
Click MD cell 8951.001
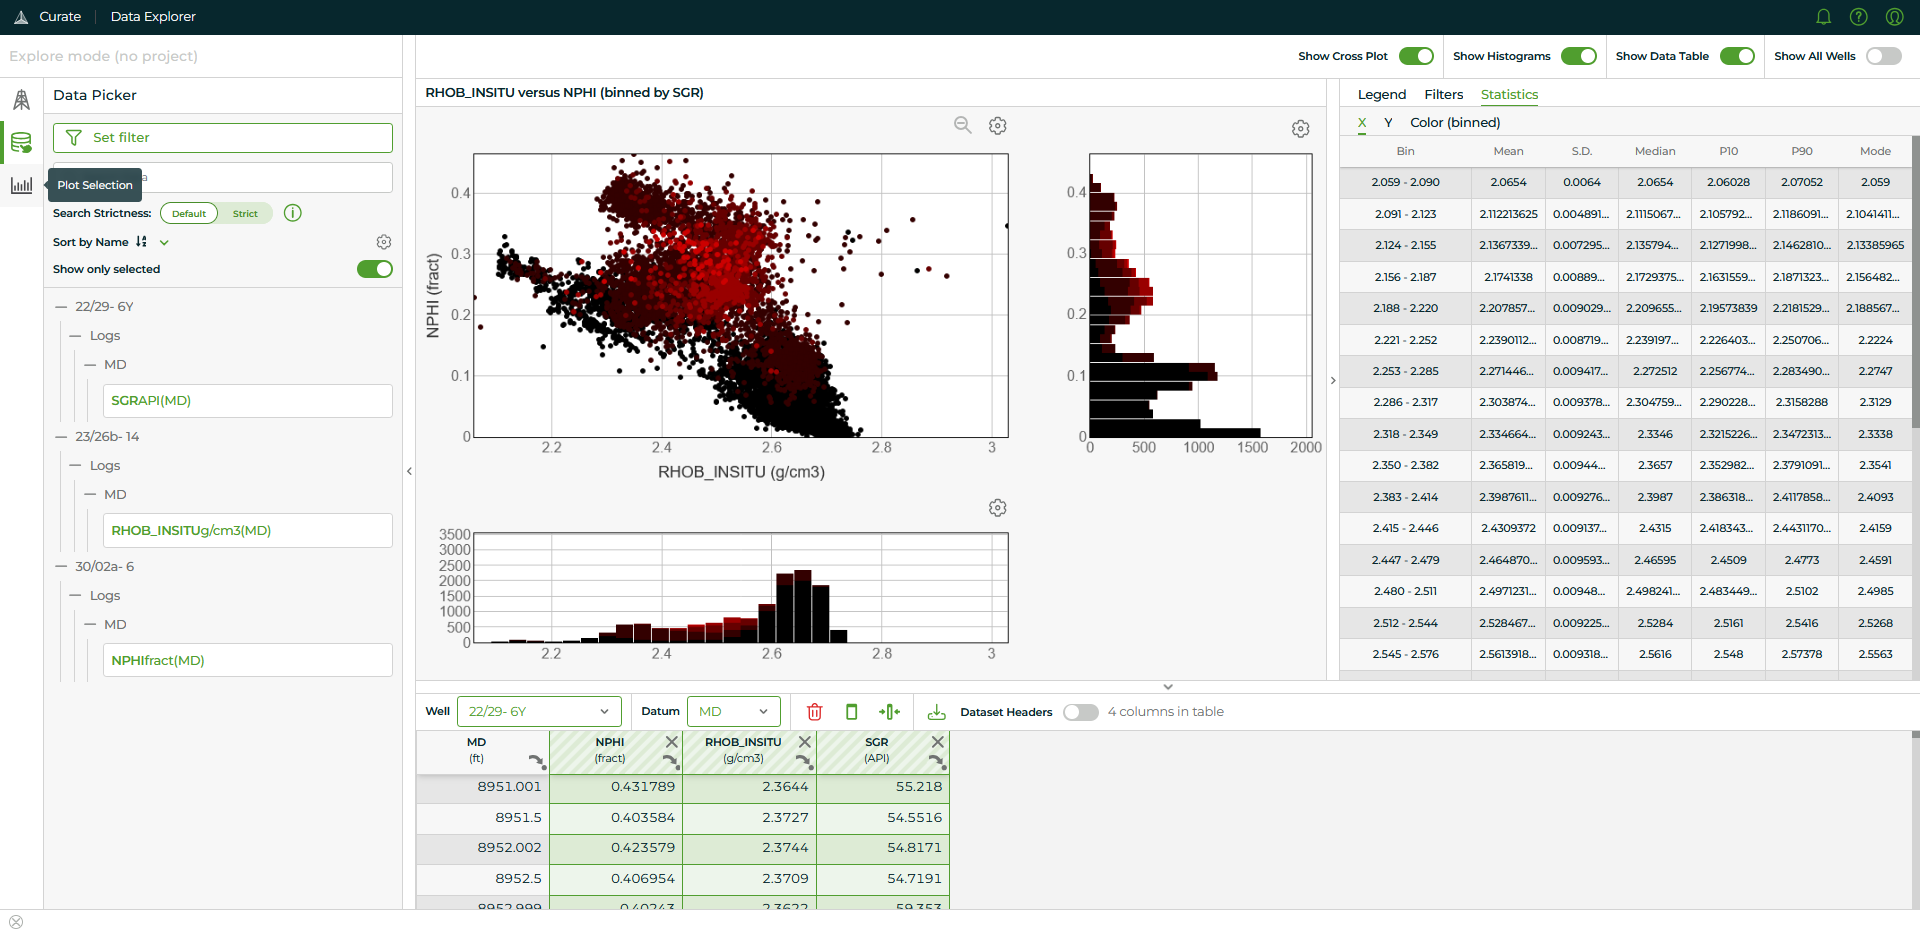click(x=483, y=787)
